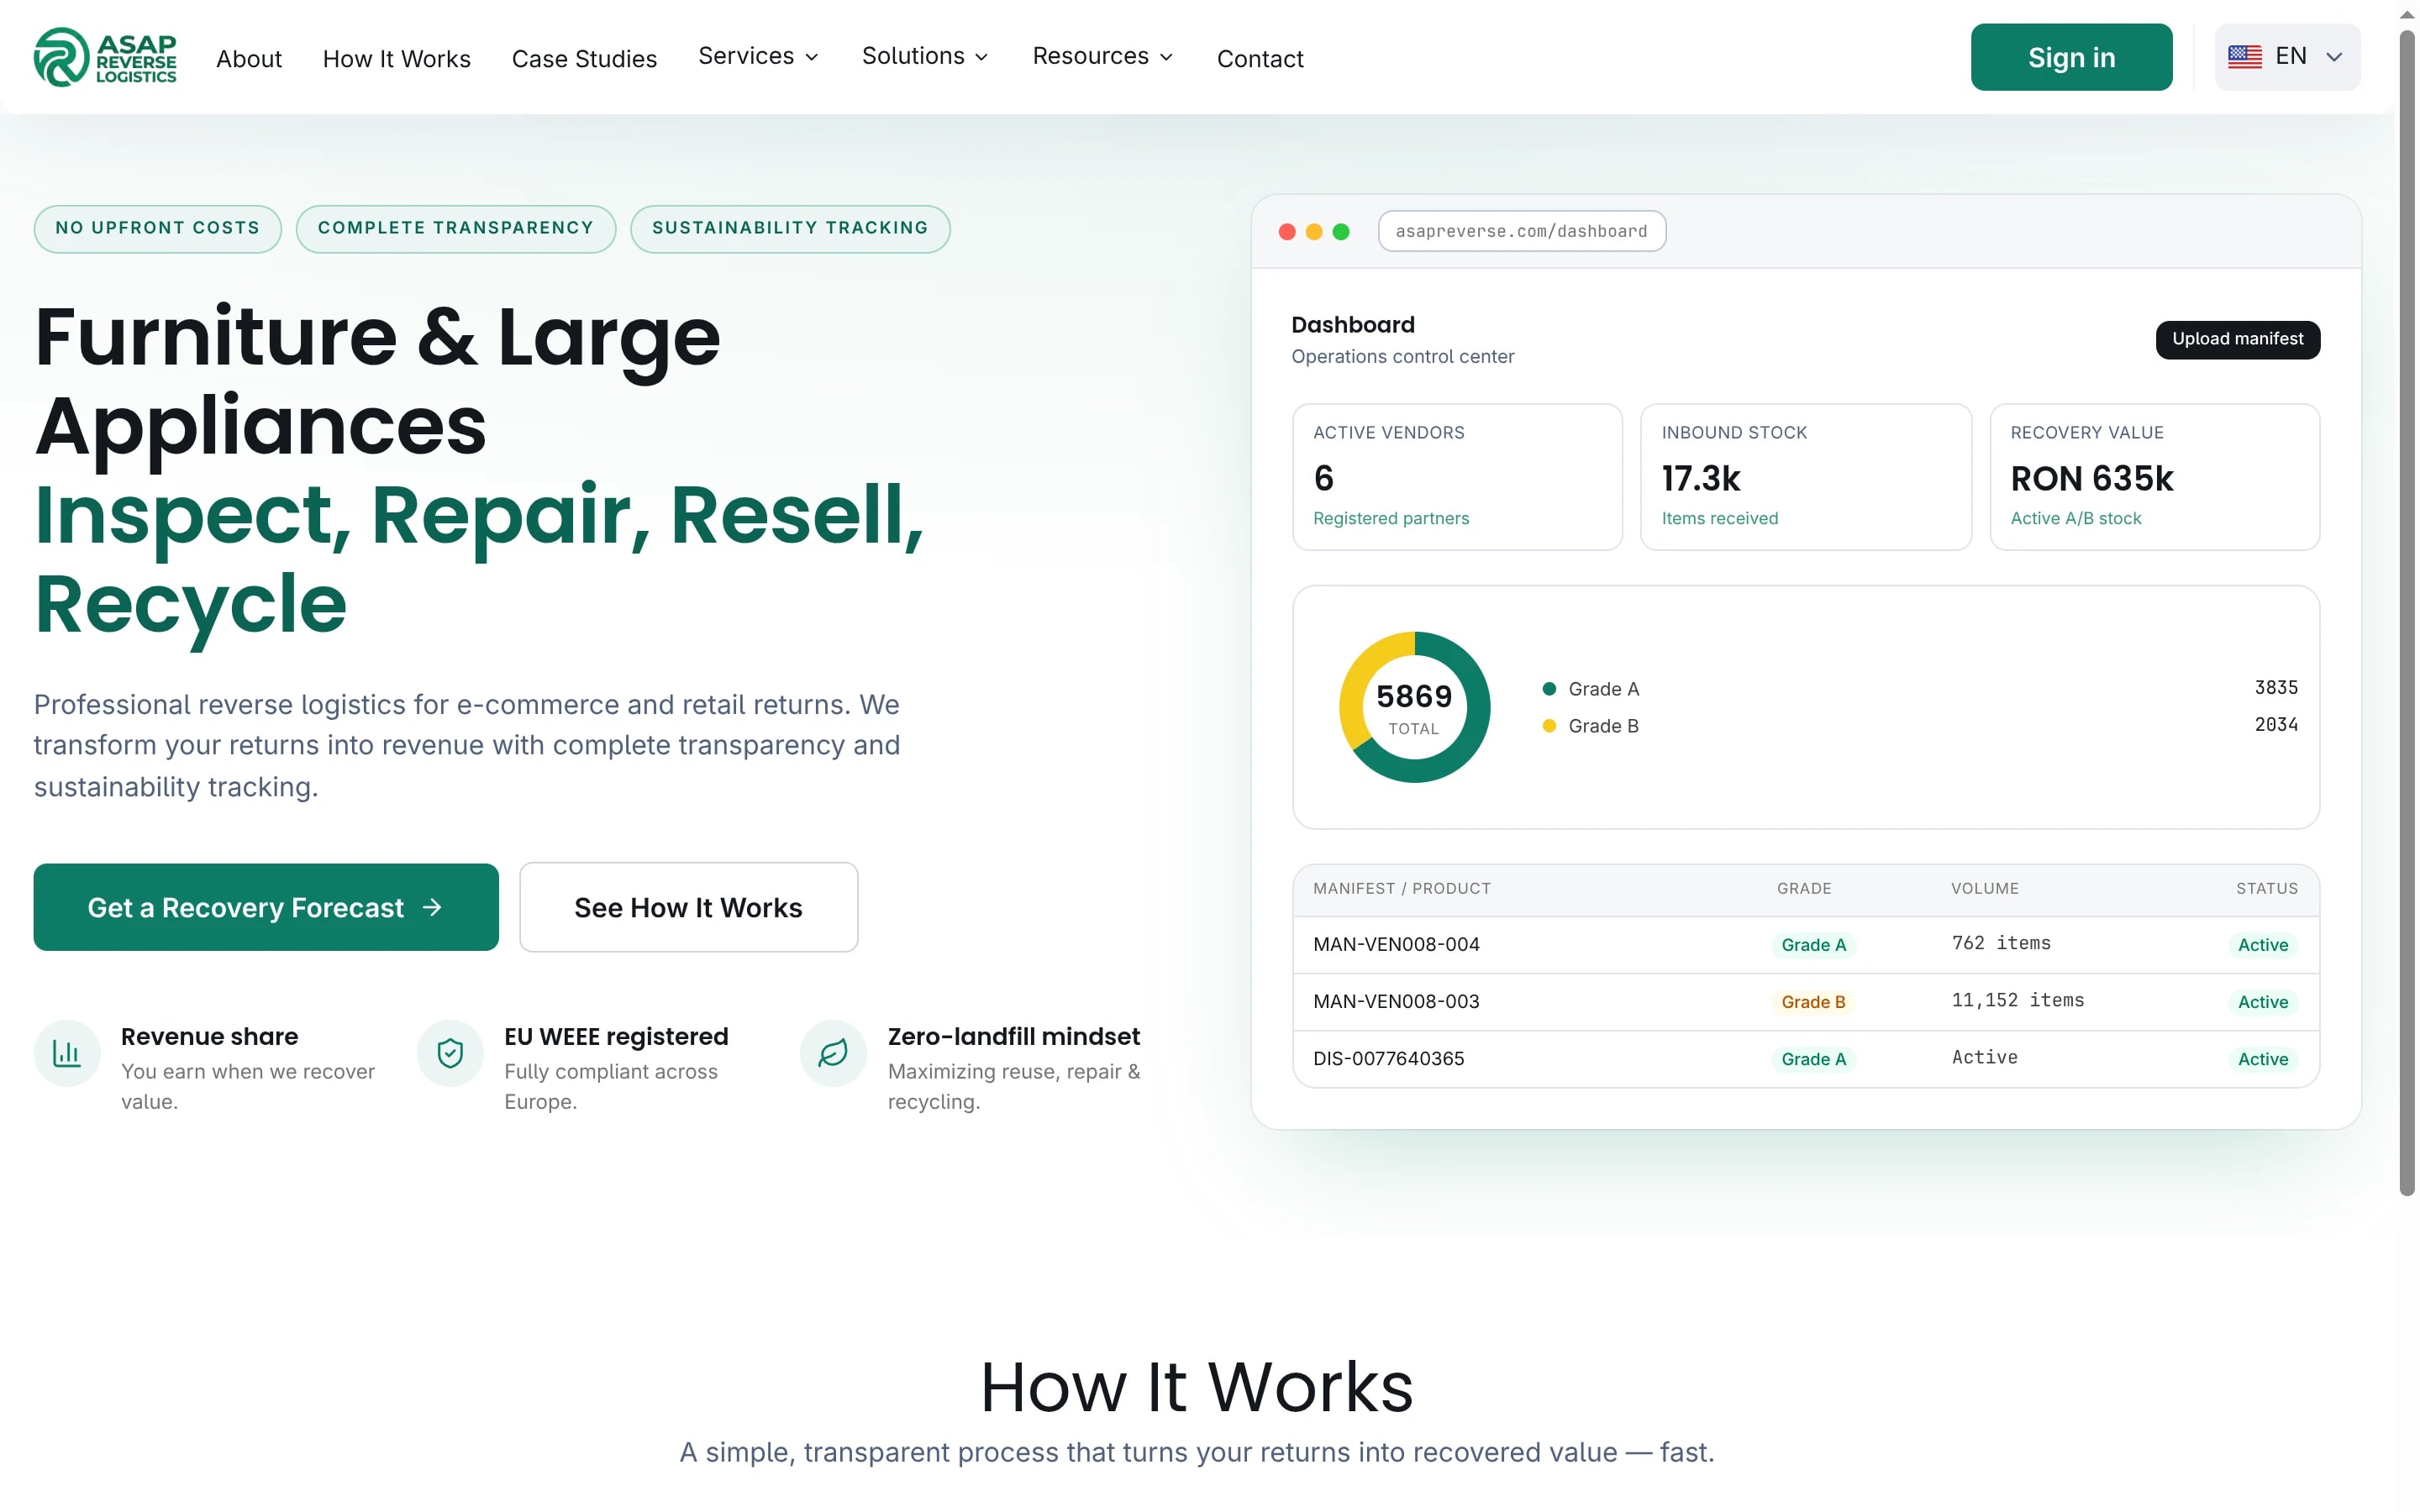Click the ASAP Reverse Logistics logo
Viewport: 2420px width, 1512px height.
click(105, 57)
